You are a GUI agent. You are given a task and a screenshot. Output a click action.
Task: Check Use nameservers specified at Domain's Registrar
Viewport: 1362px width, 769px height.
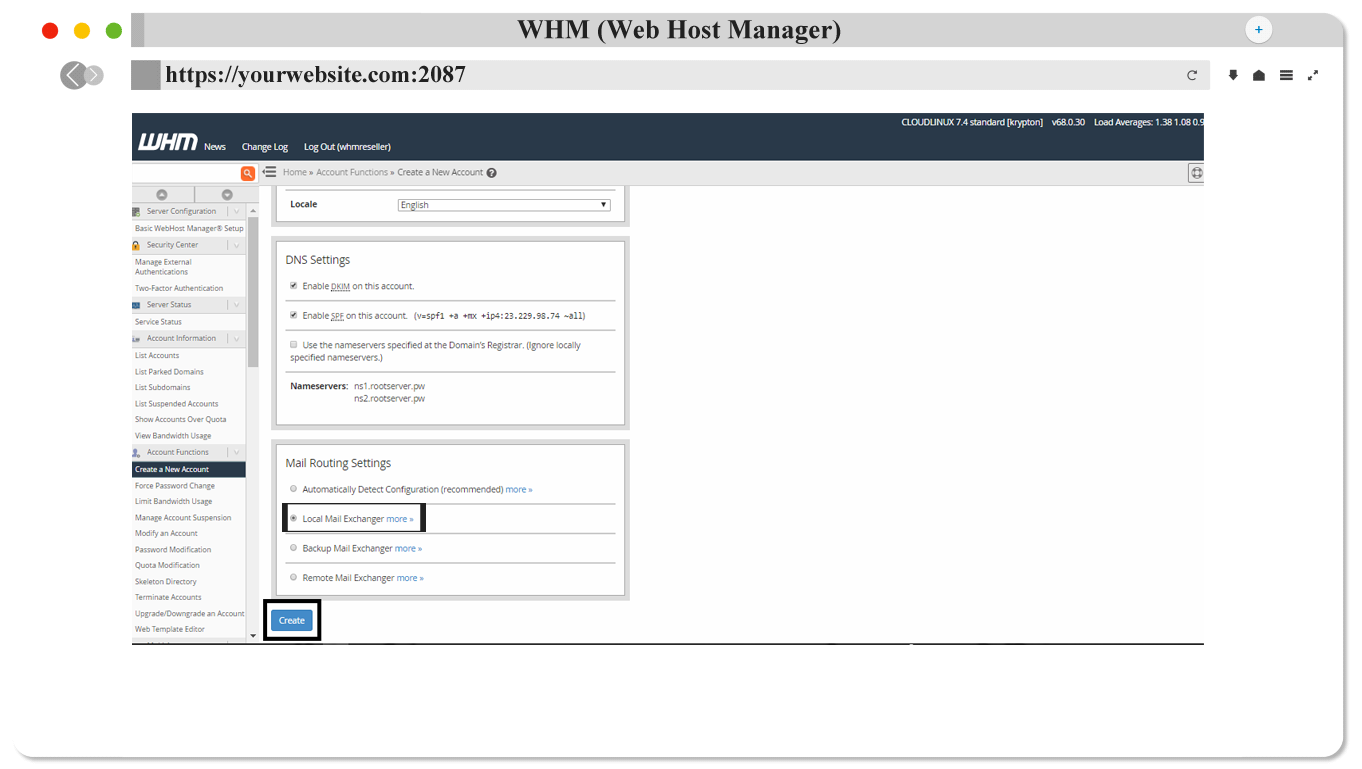pos(294,344)
